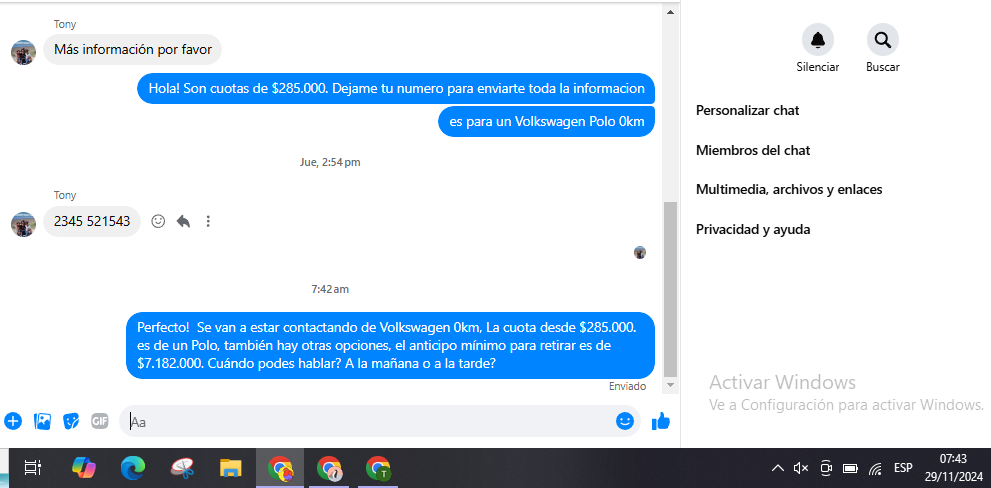Launch Microsoft Edge from taskbar
Image resolution: width=991 pixels, height=488 pixels.
coord(133,468)
